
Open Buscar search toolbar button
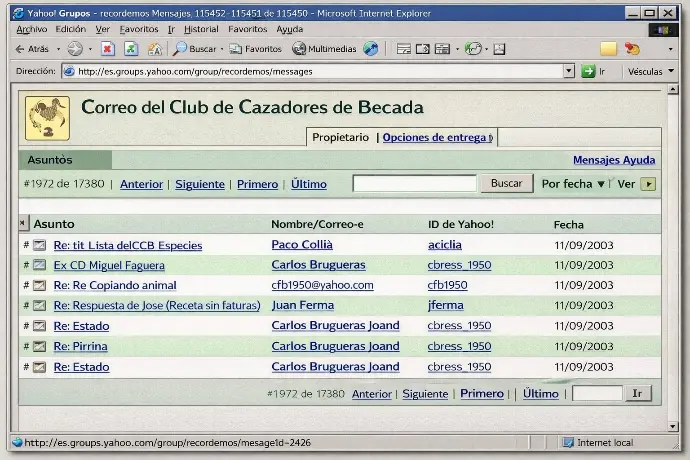195,49
